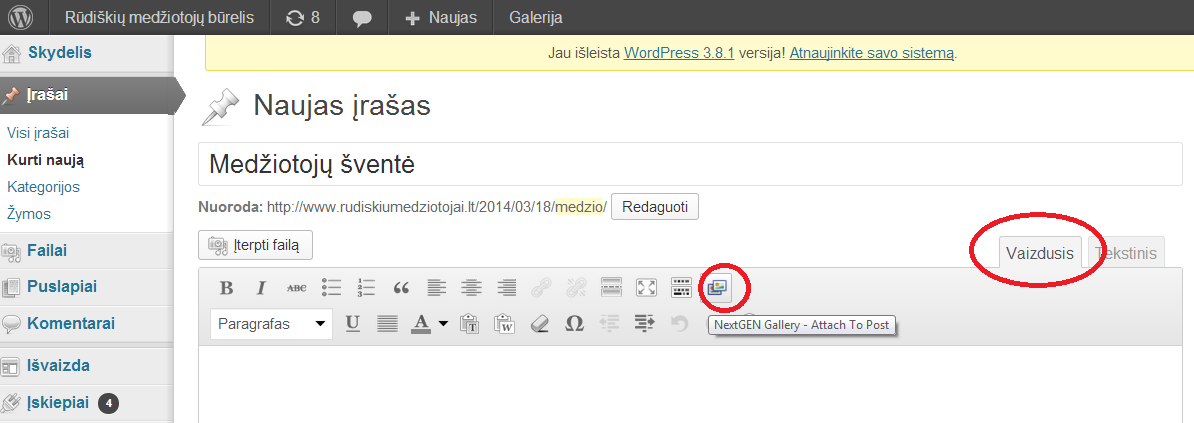
Task: Open the 8 updates indicator
Action: 302,17
